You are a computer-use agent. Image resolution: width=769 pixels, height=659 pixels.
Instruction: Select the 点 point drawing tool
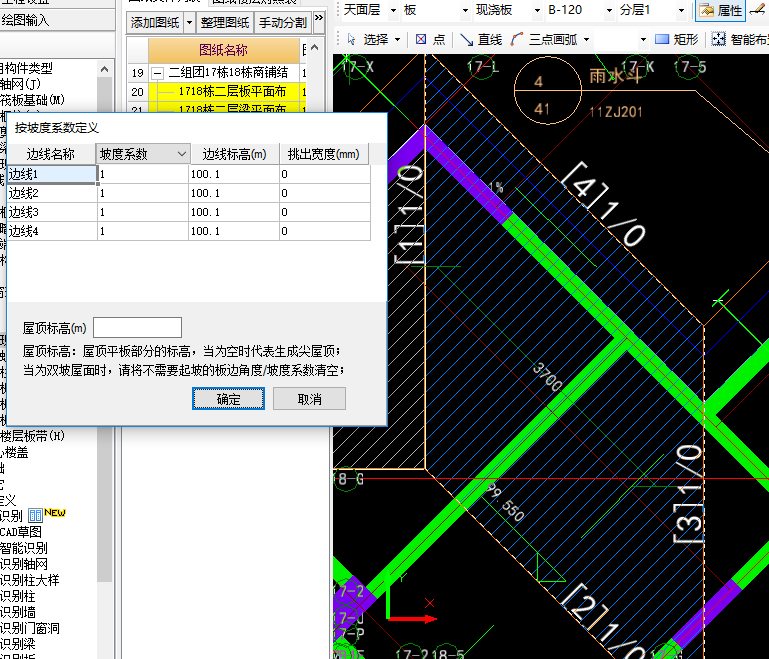429,40
